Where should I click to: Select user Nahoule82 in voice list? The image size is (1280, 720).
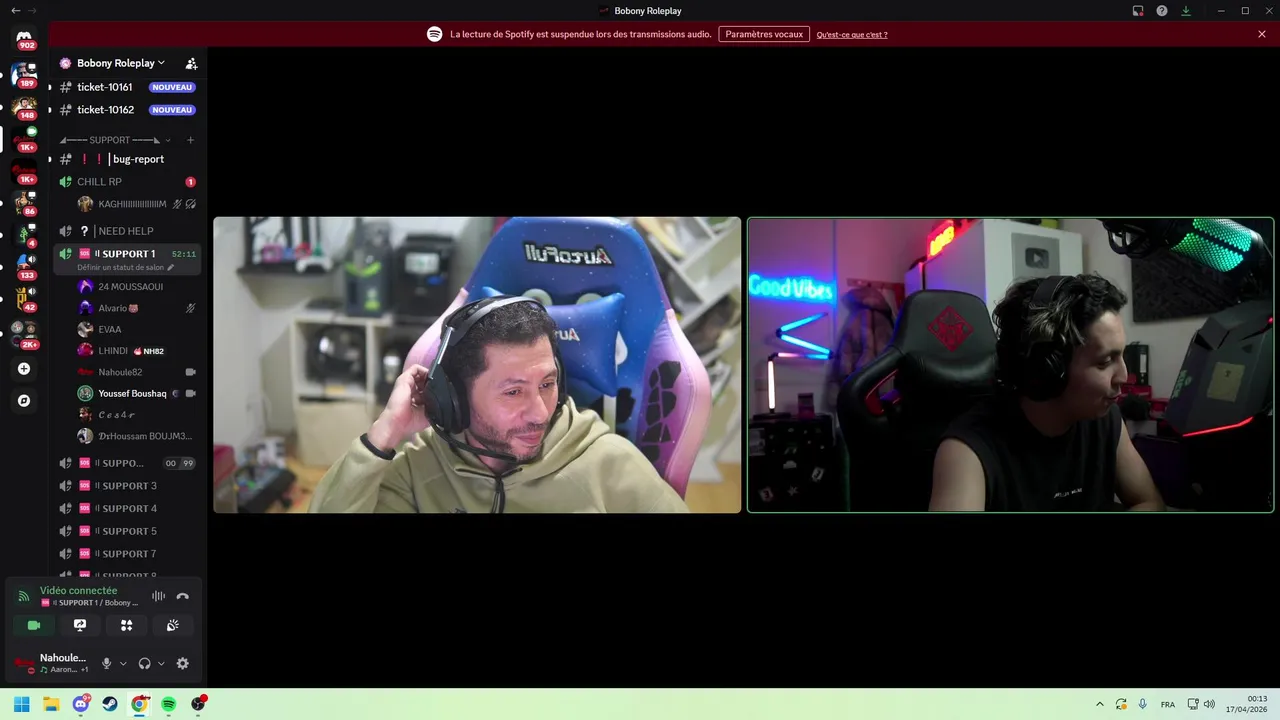point(137,372)
